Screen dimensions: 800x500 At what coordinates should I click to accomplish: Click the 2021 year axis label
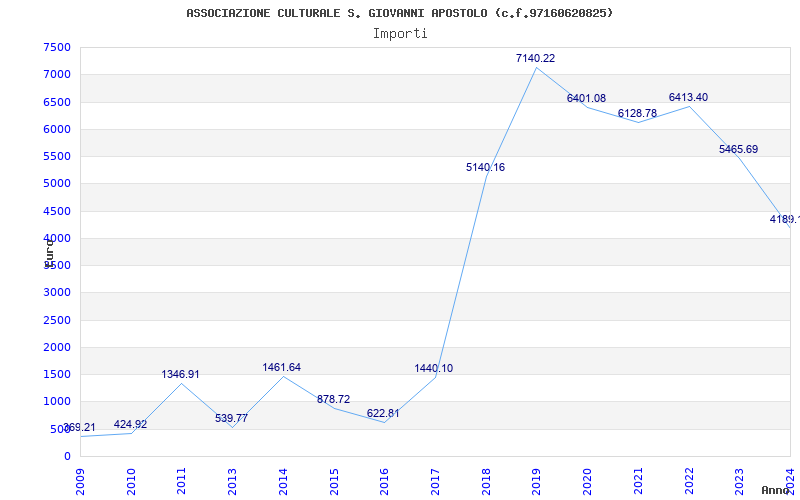pos(638,481)
